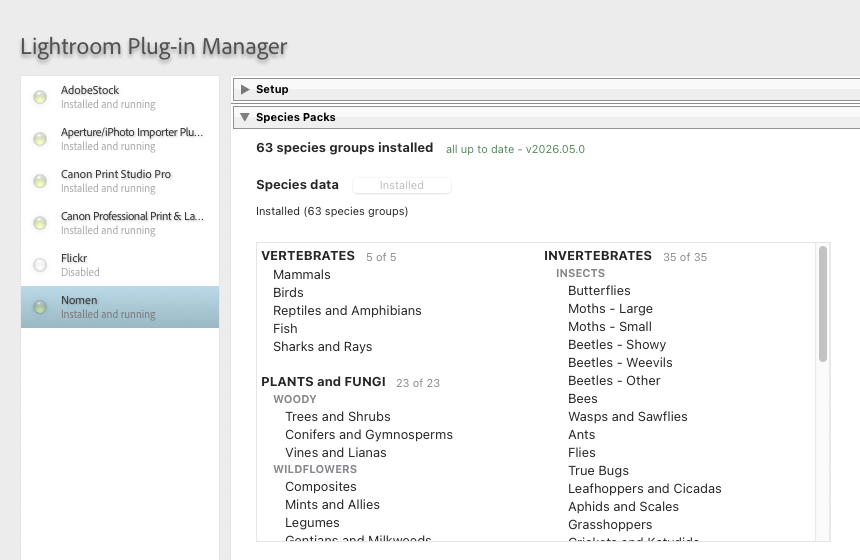Click the 35 of 35 invertebrates count
Image resolution: width=860 pixels, height=560 pixels.
pos(684,257)
